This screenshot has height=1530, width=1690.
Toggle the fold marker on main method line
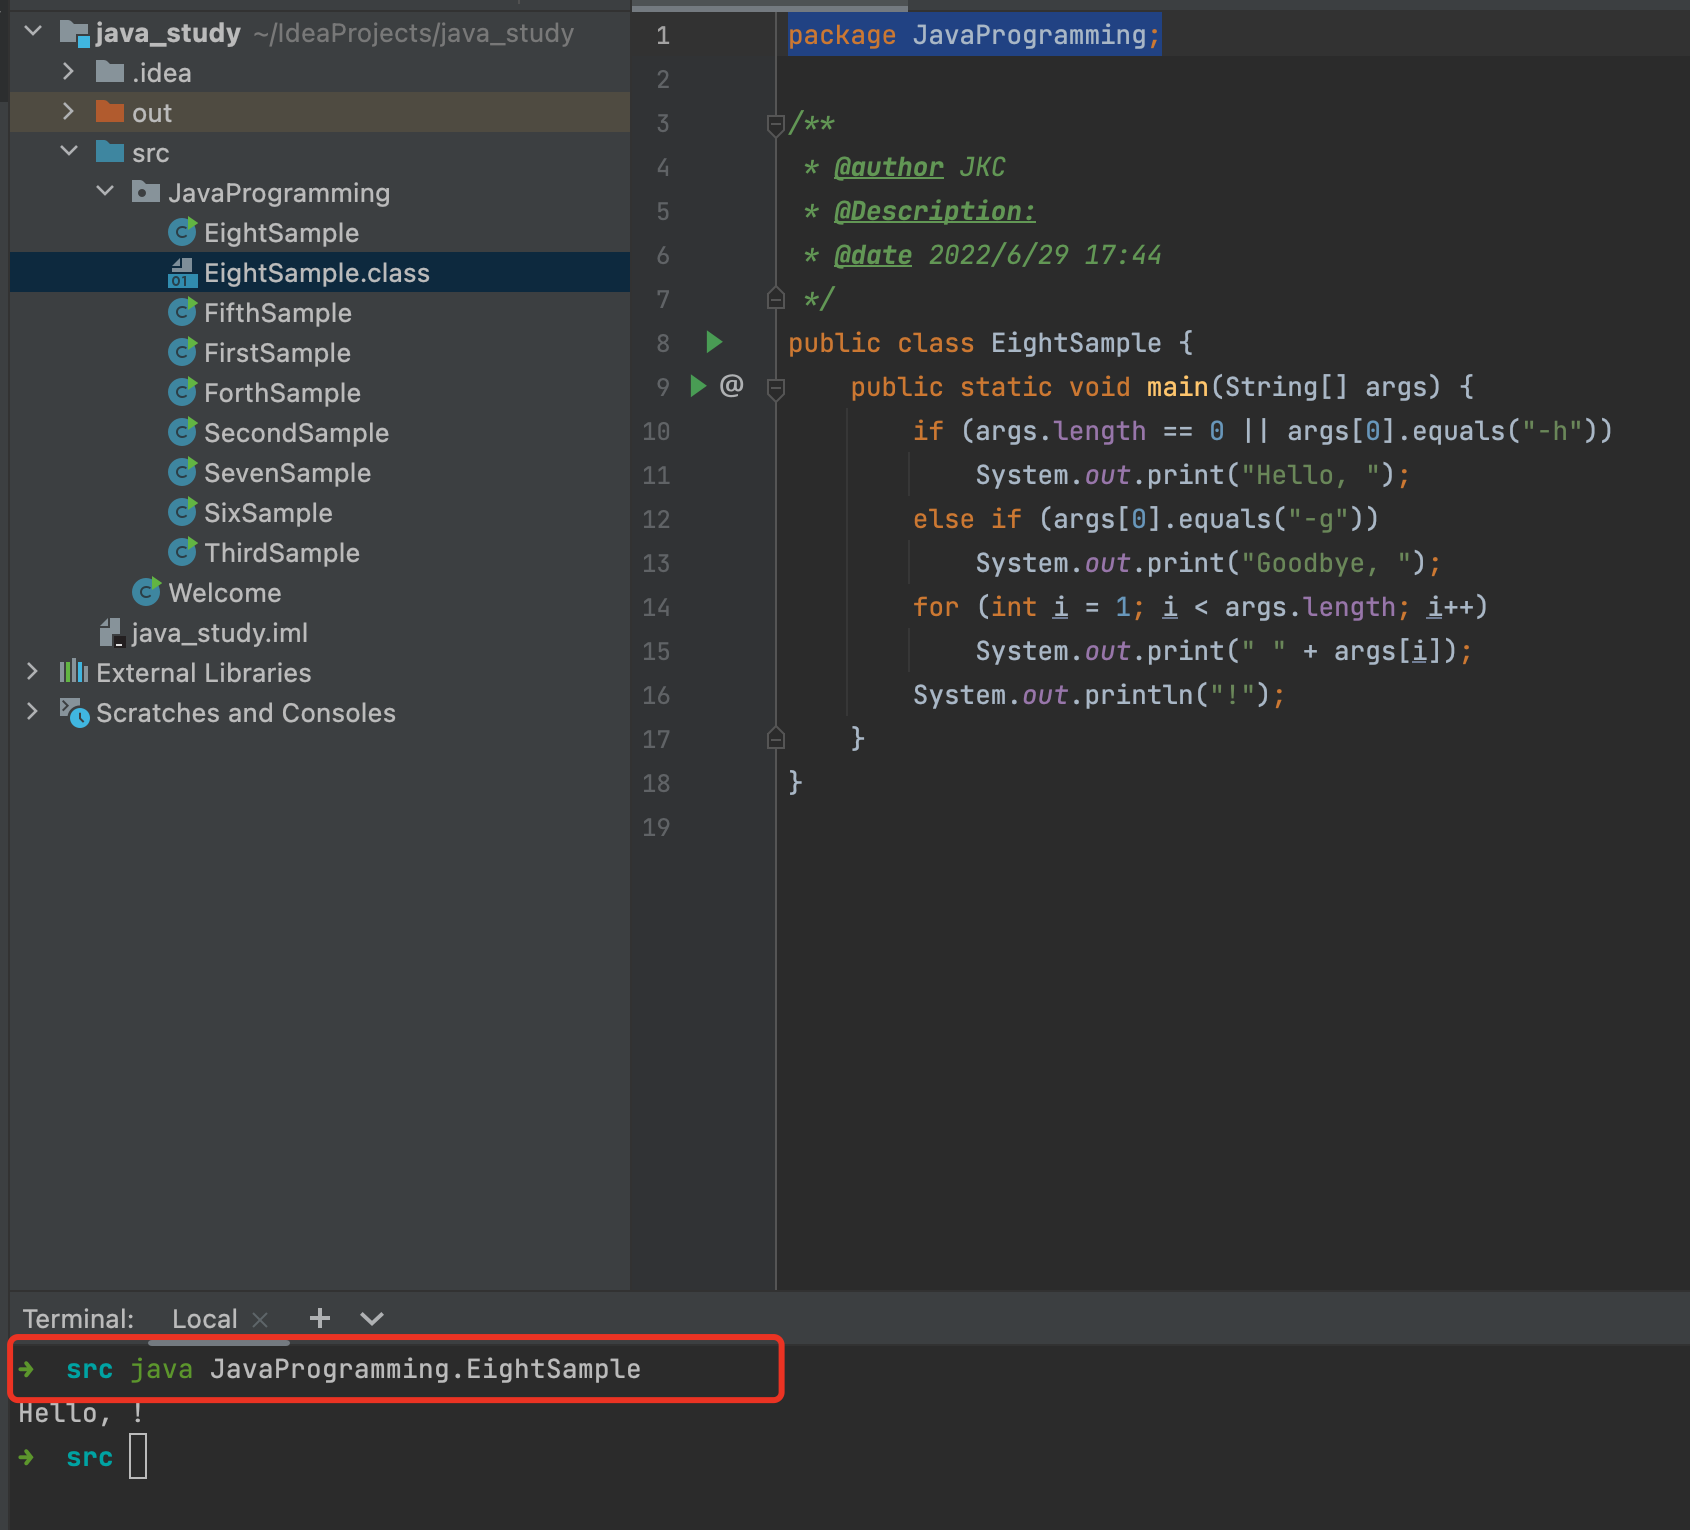pyautogui.click(x=775, y=387)
